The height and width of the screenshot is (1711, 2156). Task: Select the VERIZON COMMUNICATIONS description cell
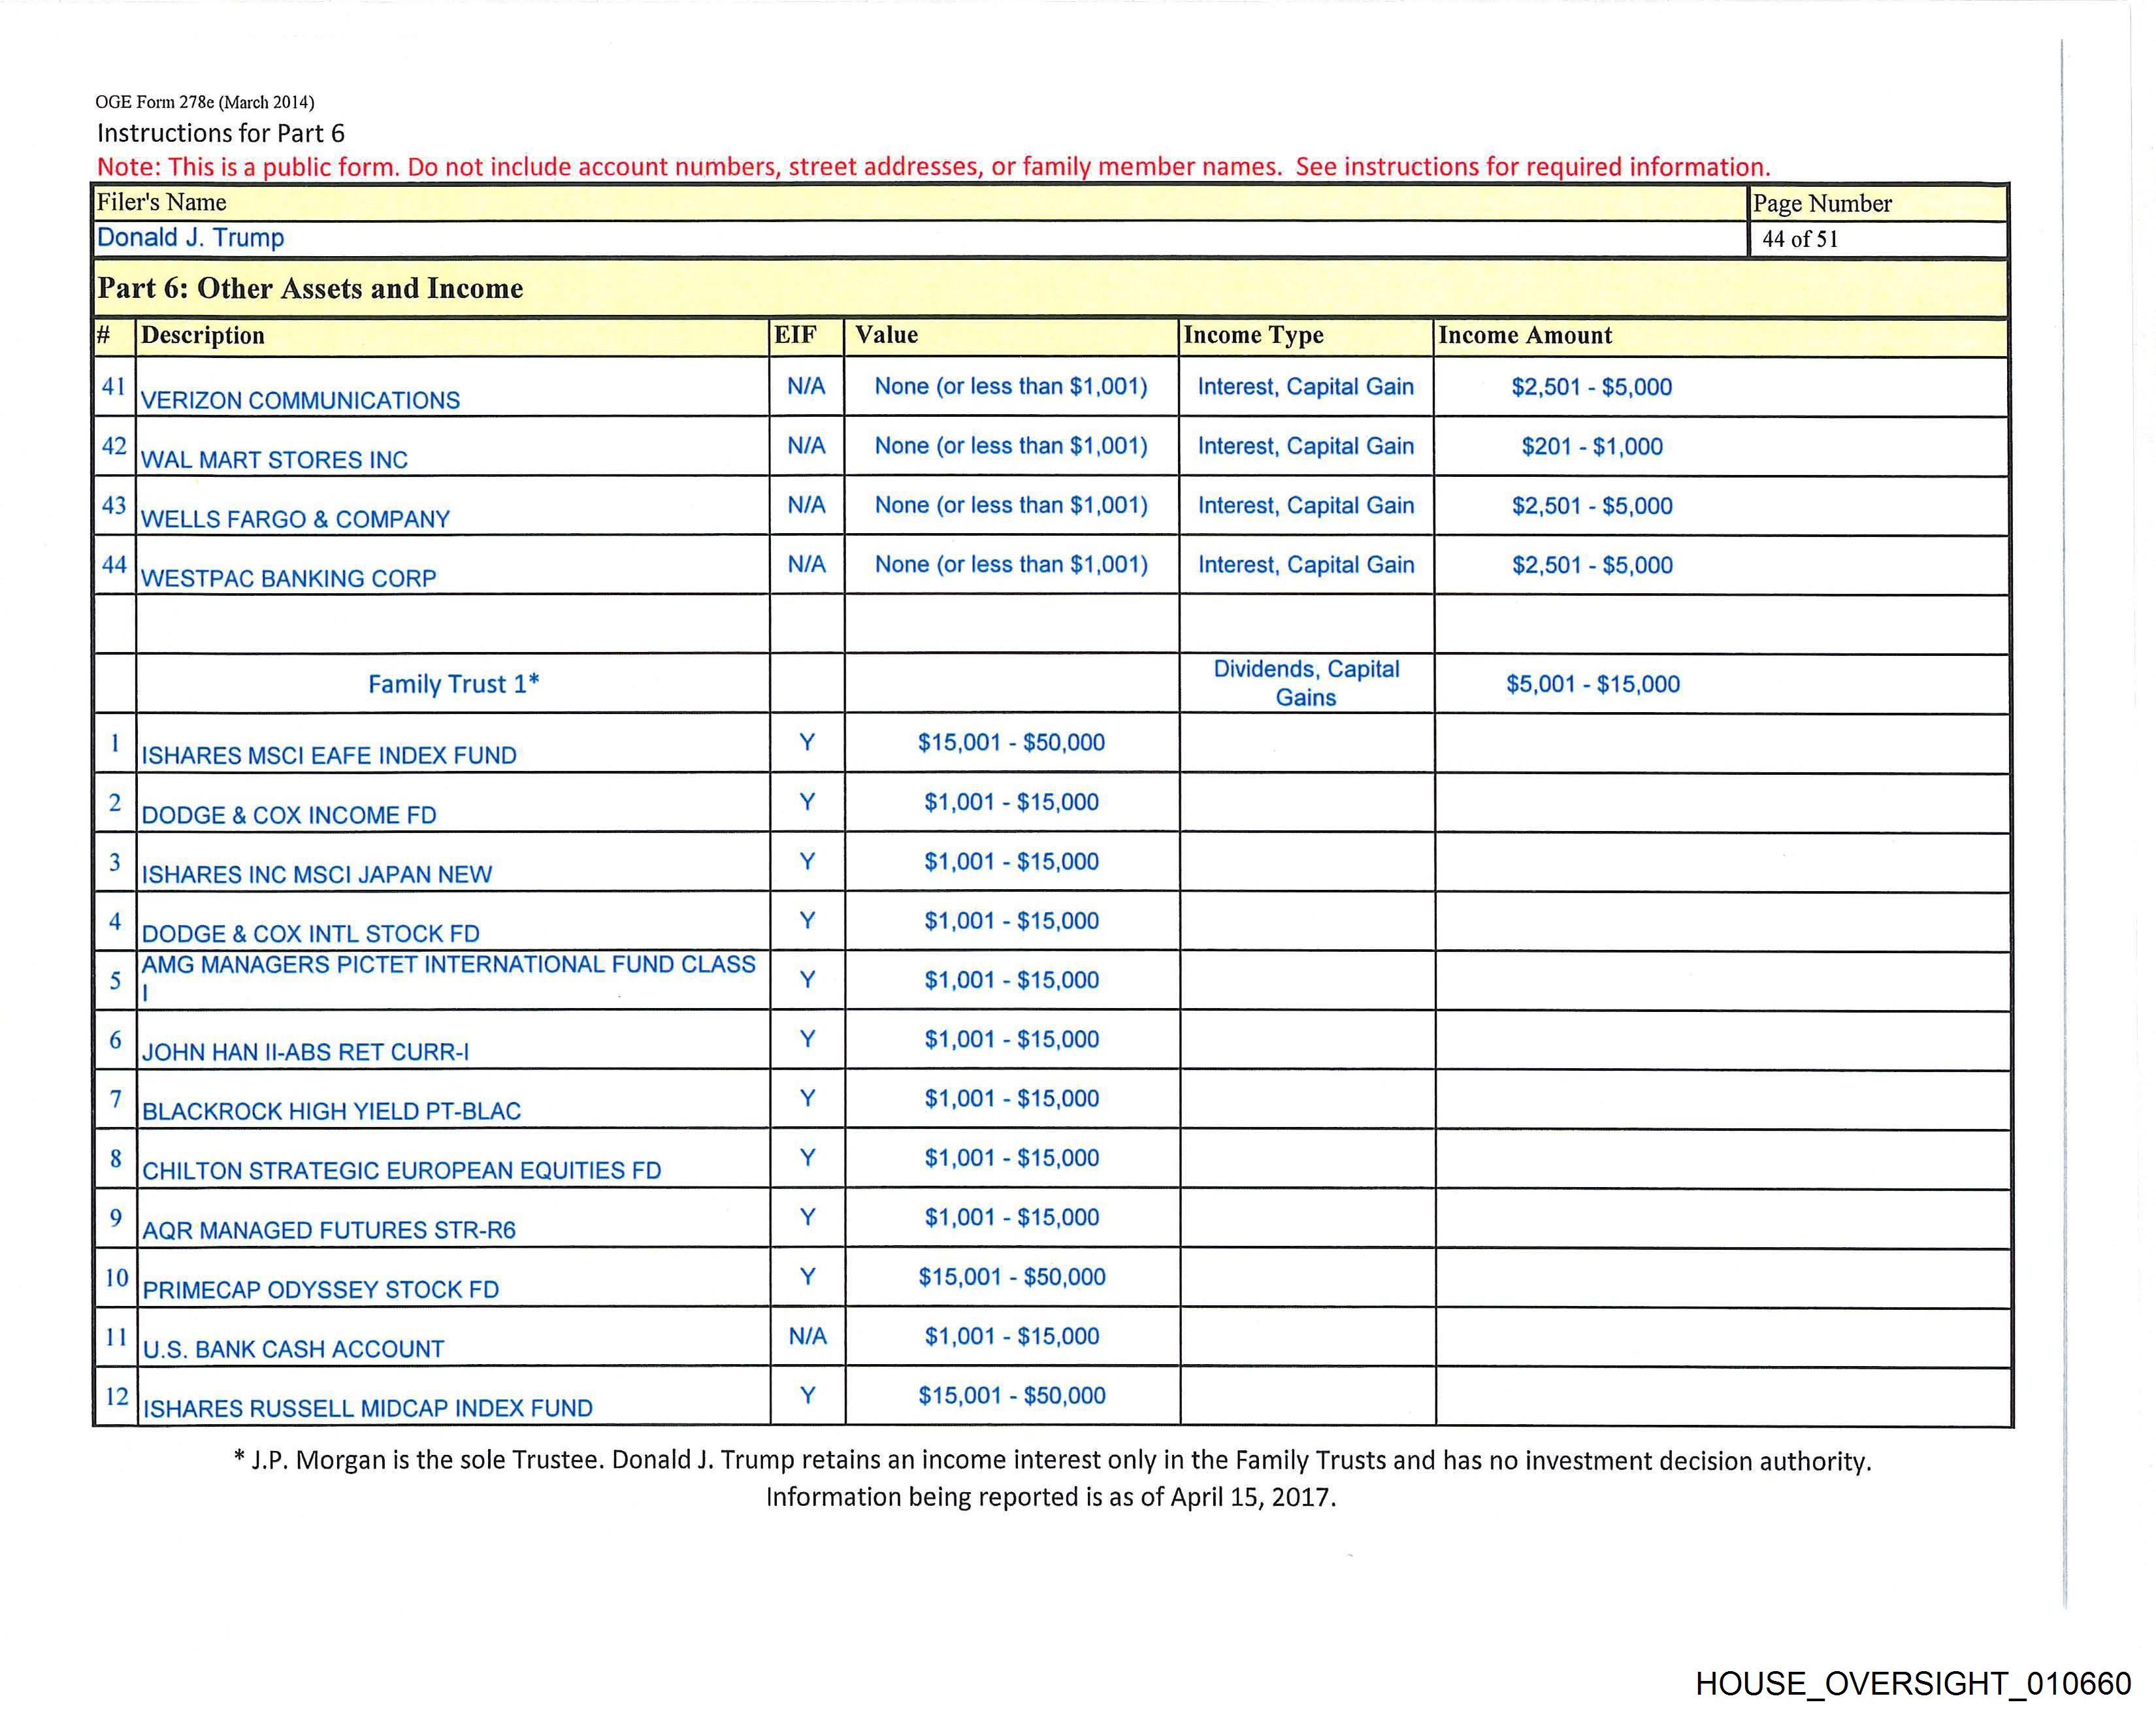(x=300, y=400)
